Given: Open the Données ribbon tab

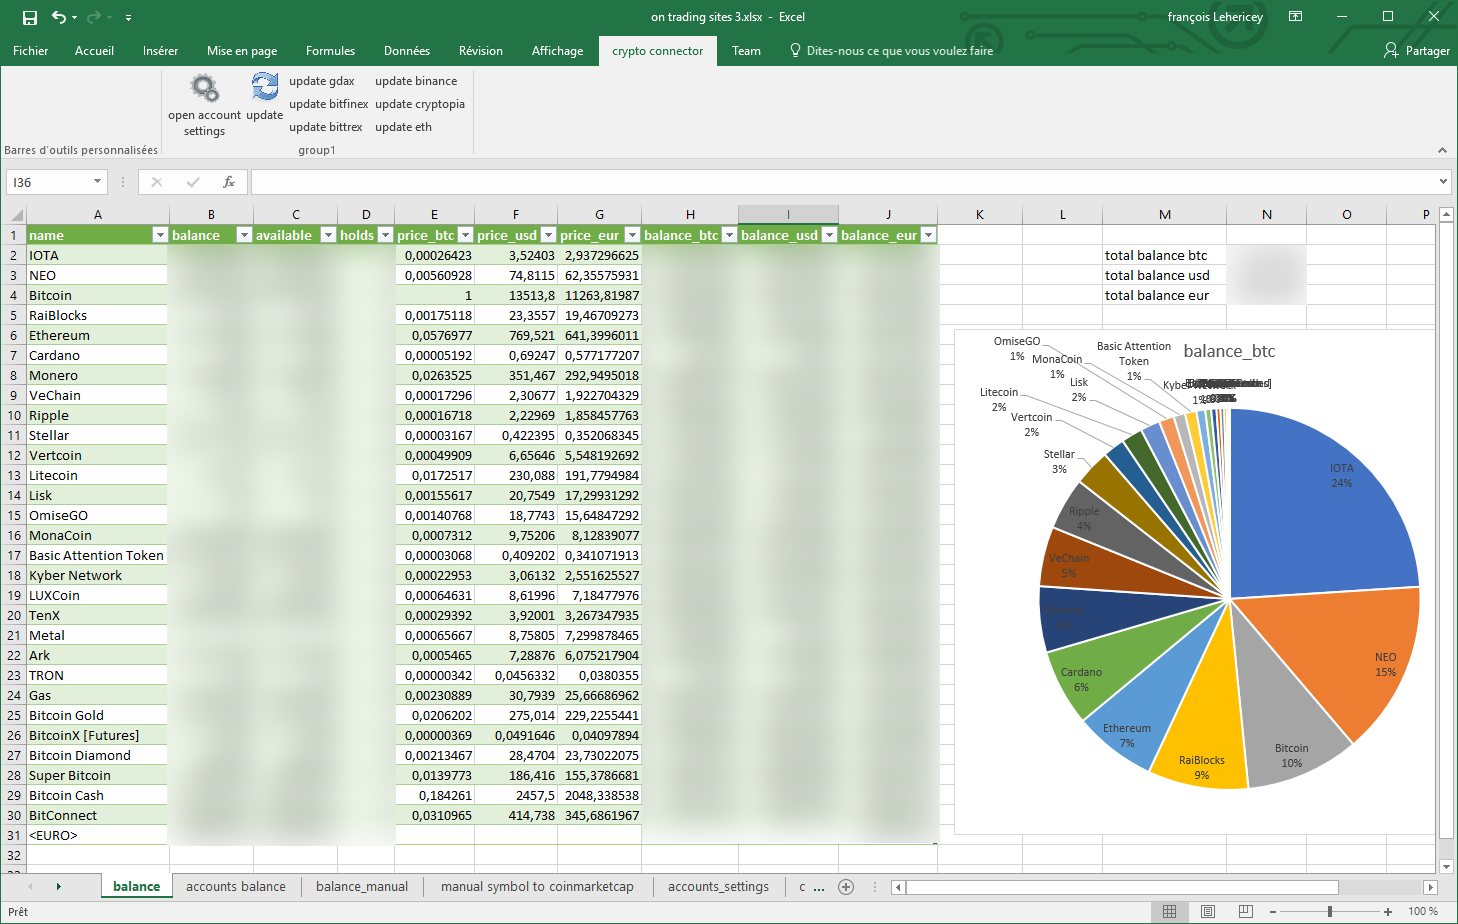Looking at the screenshot, I should point(407,51).
